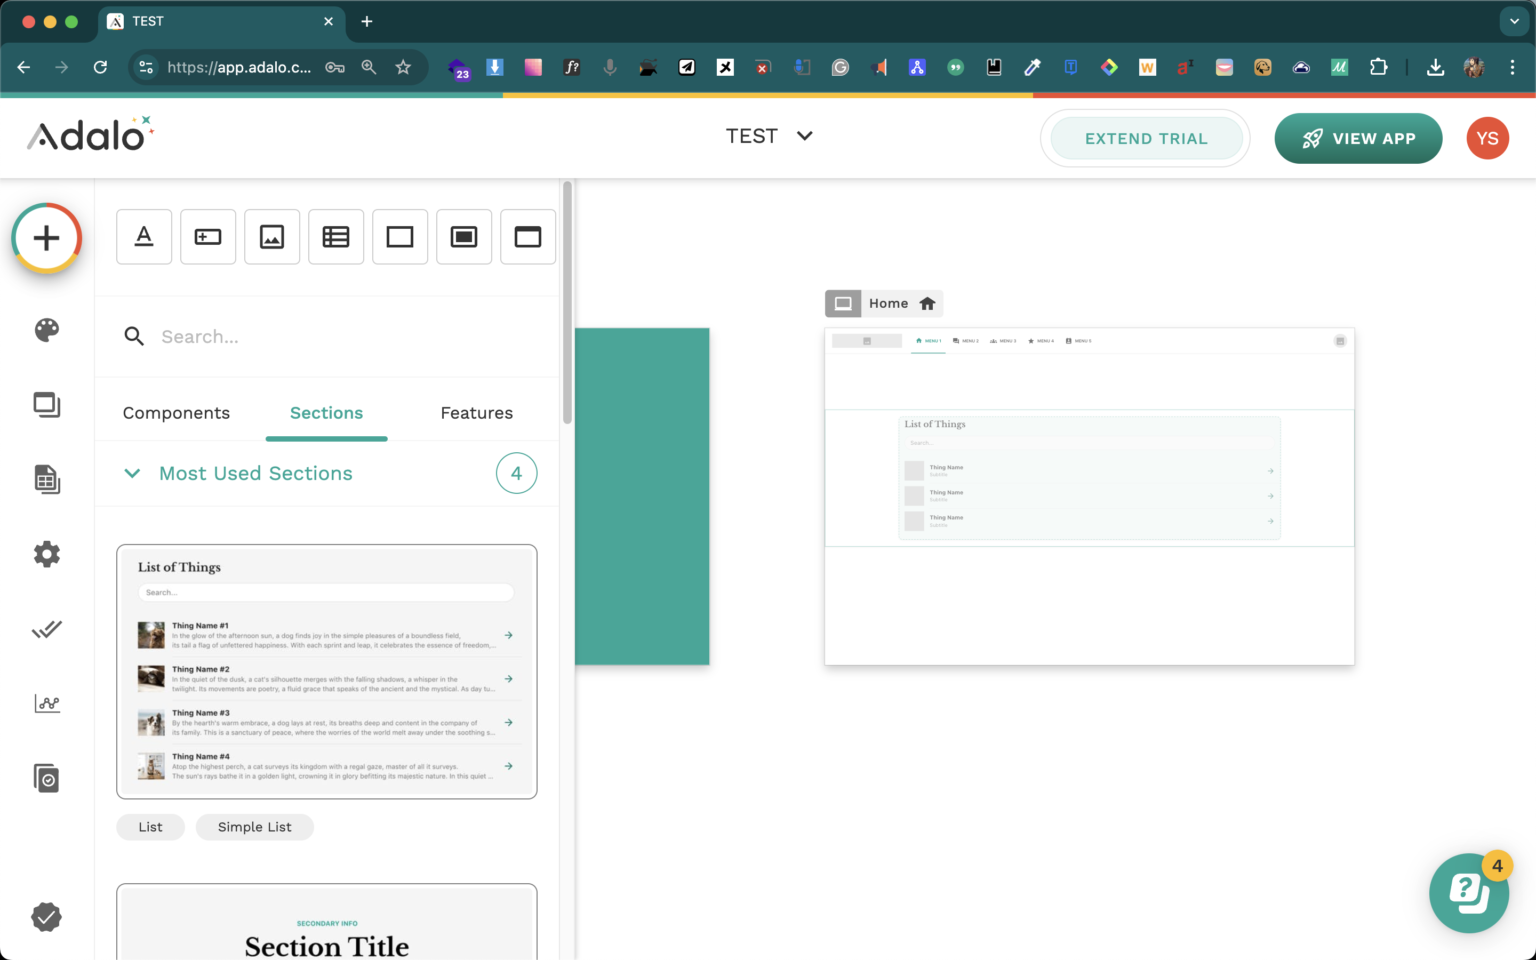
Task: Select the List component shortcut icon
Action: point(336,237)
